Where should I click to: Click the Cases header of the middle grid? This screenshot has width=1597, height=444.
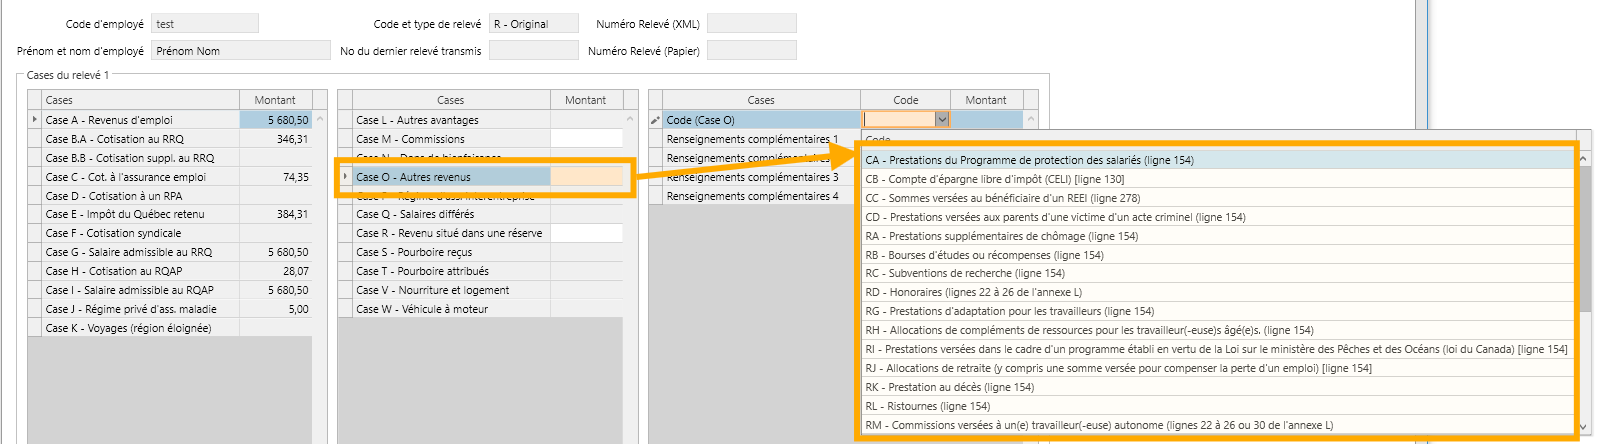click(x=451, y=100)
